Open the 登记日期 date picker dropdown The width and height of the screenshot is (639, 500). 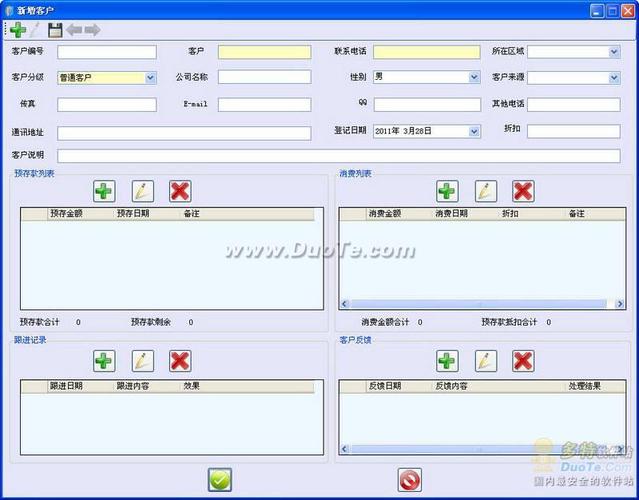pos(474,131)
